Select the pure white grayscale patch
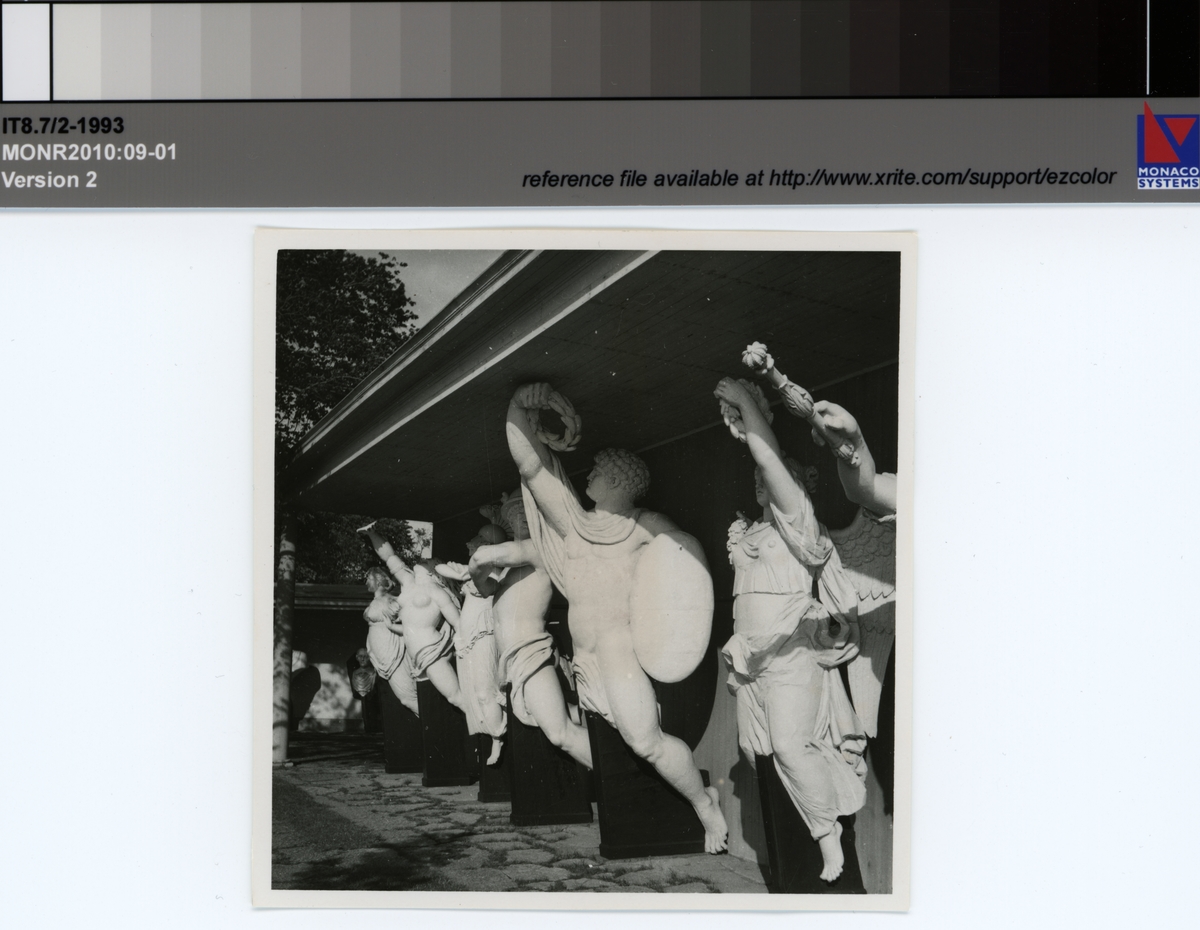Viewport: 1200px width, 930px height. 25,51
